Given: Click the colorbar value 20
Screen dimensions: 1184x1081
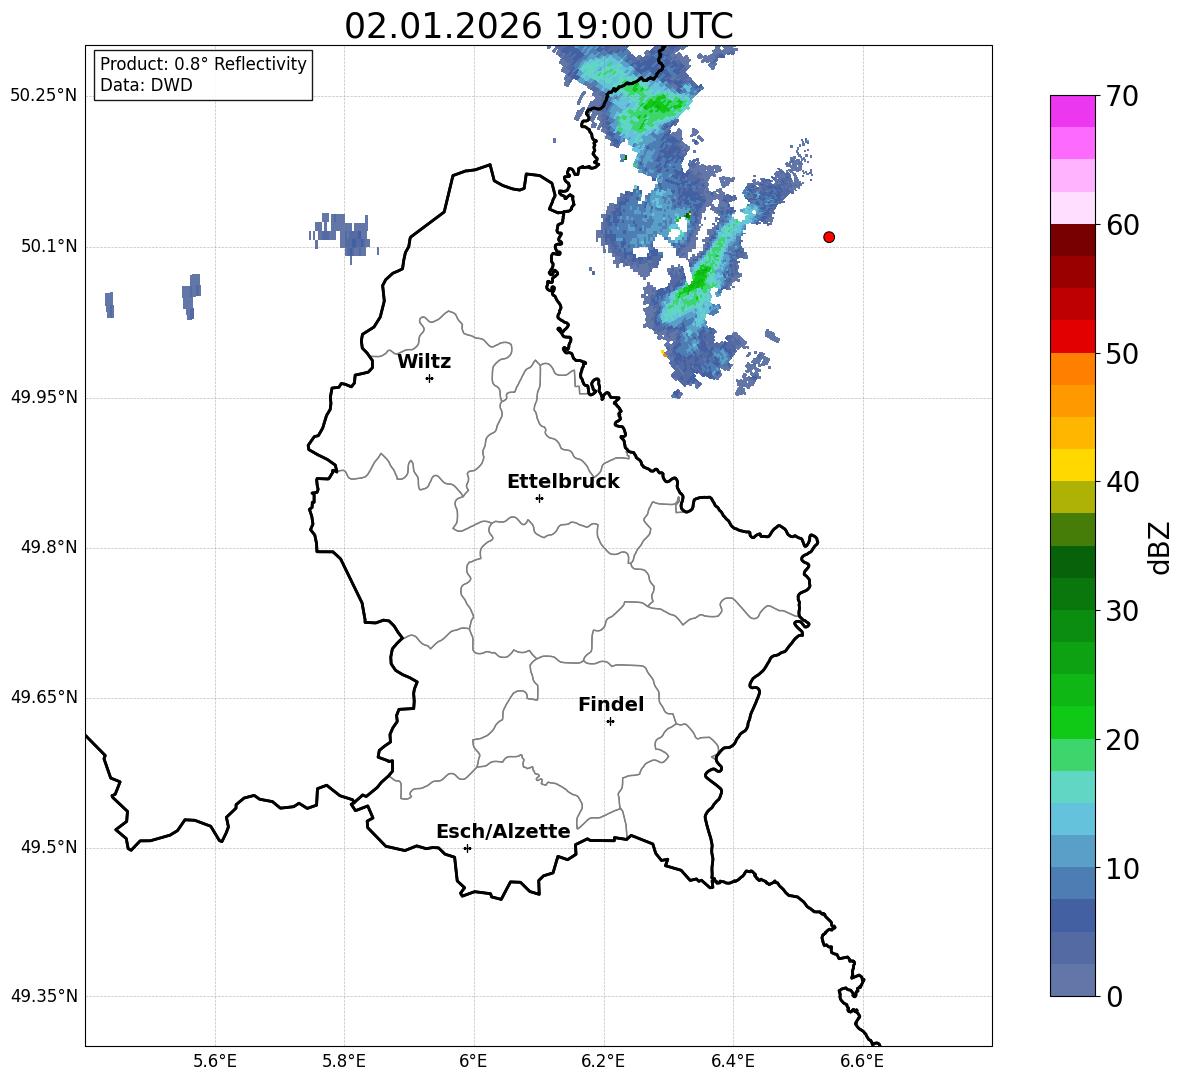Looking at the screenshot, I should tap(1122, 740).
